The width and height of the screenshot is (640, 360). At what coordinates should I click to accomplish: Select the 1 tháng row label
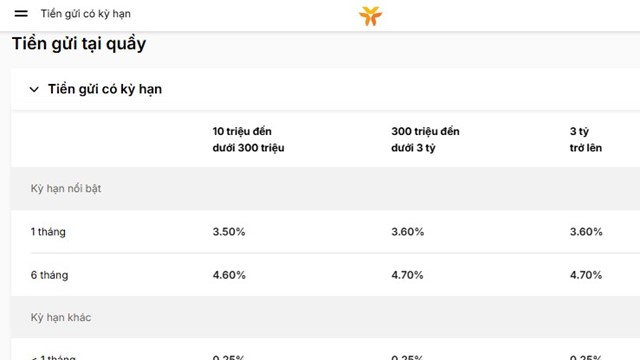[x=48, y=232]
